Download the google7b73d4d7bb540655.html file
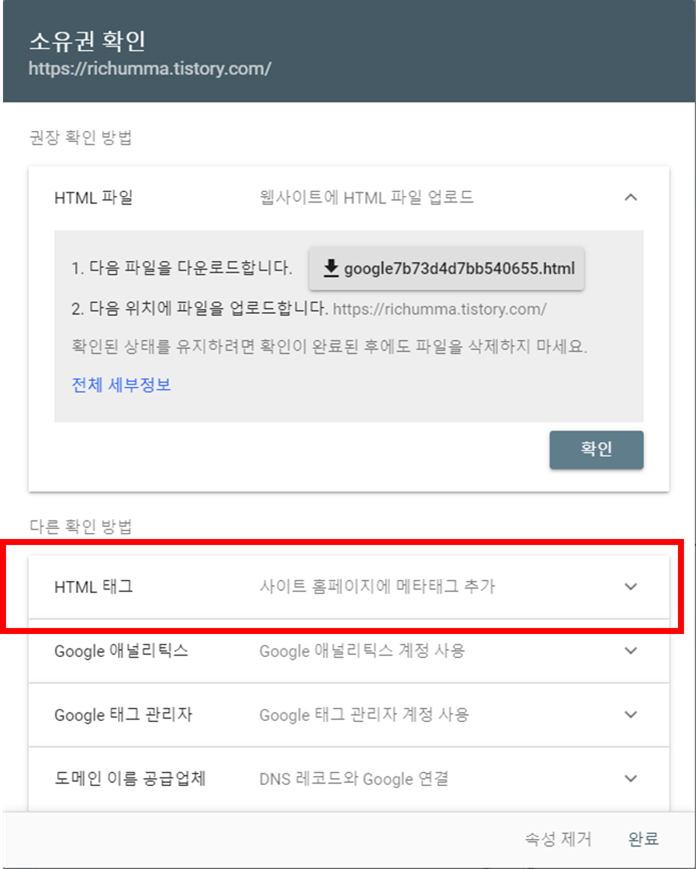Image resolution: width=696 pixels, height=869 pixels. [x=446, y=269]
